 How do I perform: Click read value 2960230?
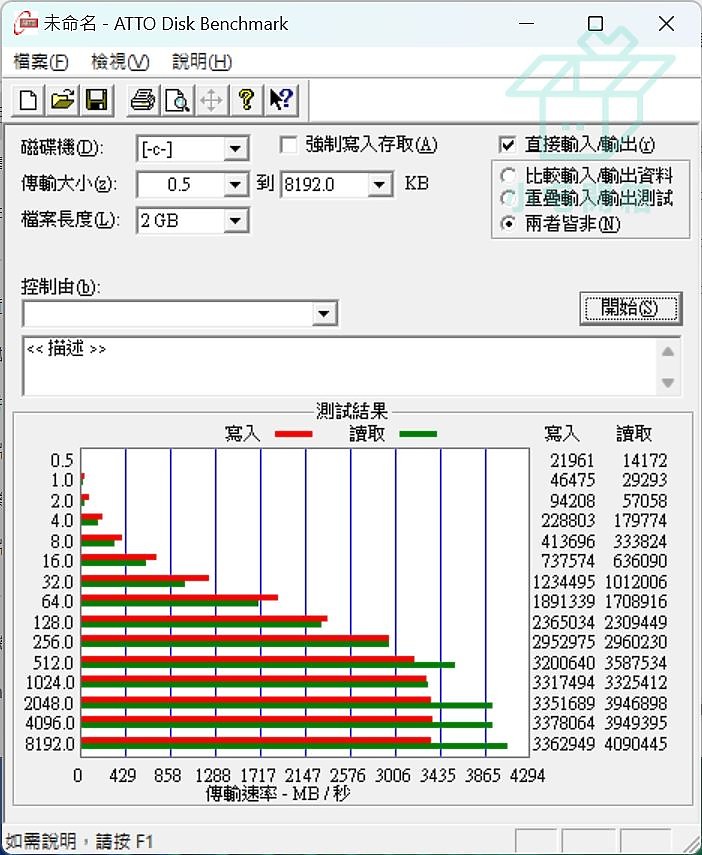[635, 642]
